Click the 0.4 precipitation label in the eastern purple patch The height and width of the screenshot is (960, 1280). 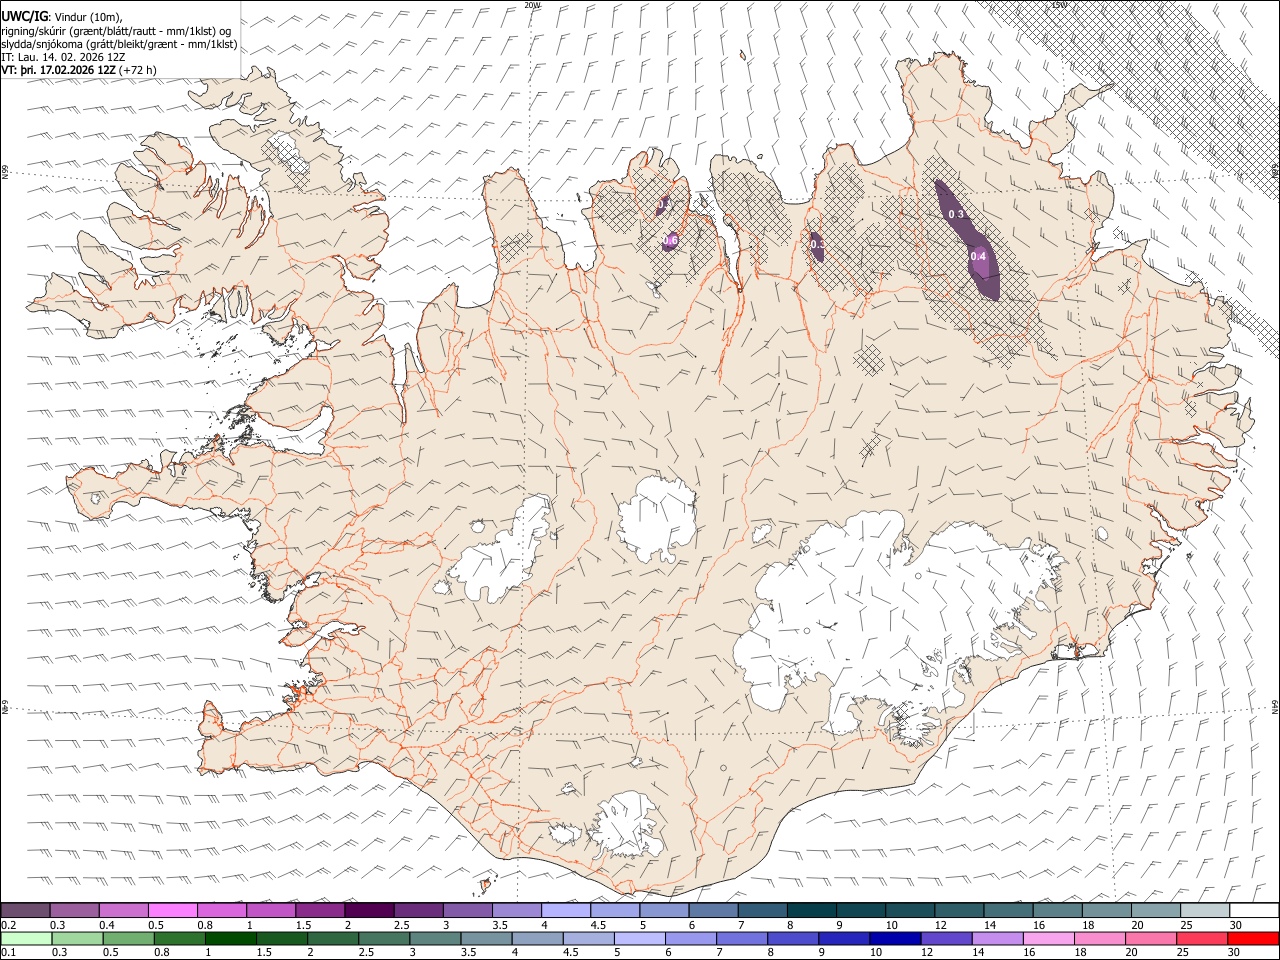click(978, 257)
